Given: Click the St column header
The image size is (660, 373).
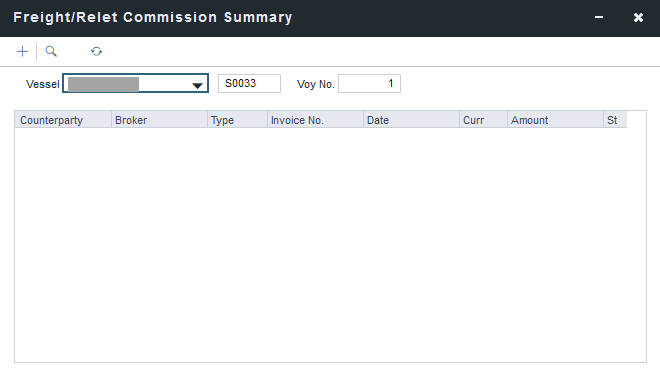Looking at the screenshot, I should (615, 120).
